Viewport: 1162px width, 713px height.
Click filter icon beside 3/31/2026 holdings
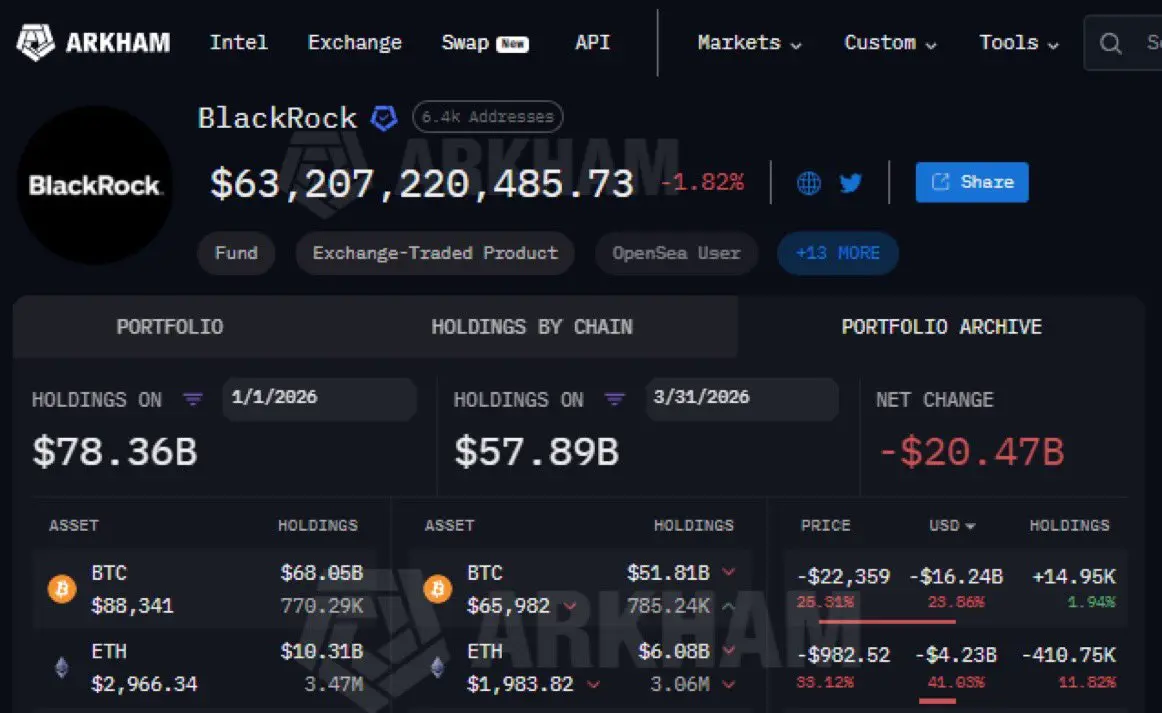(614, 399)
